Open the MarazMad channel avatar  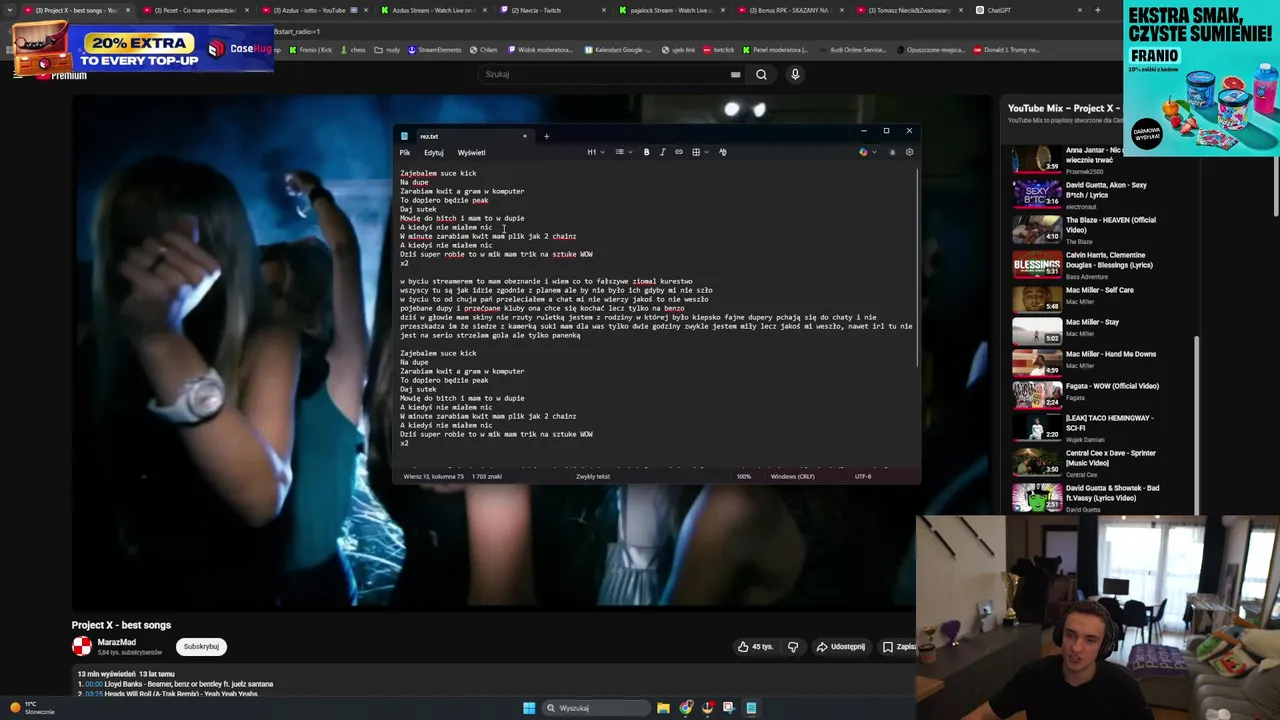pos(82,646)
